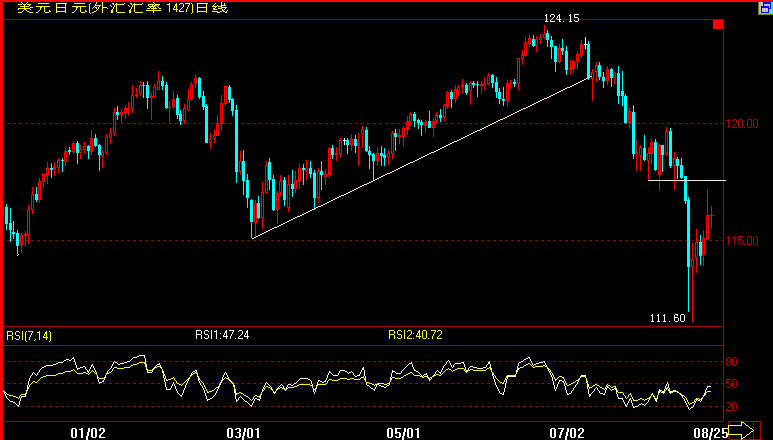
Task: Click the yellow right-arrow scroll button
Action: pos(740,431)
